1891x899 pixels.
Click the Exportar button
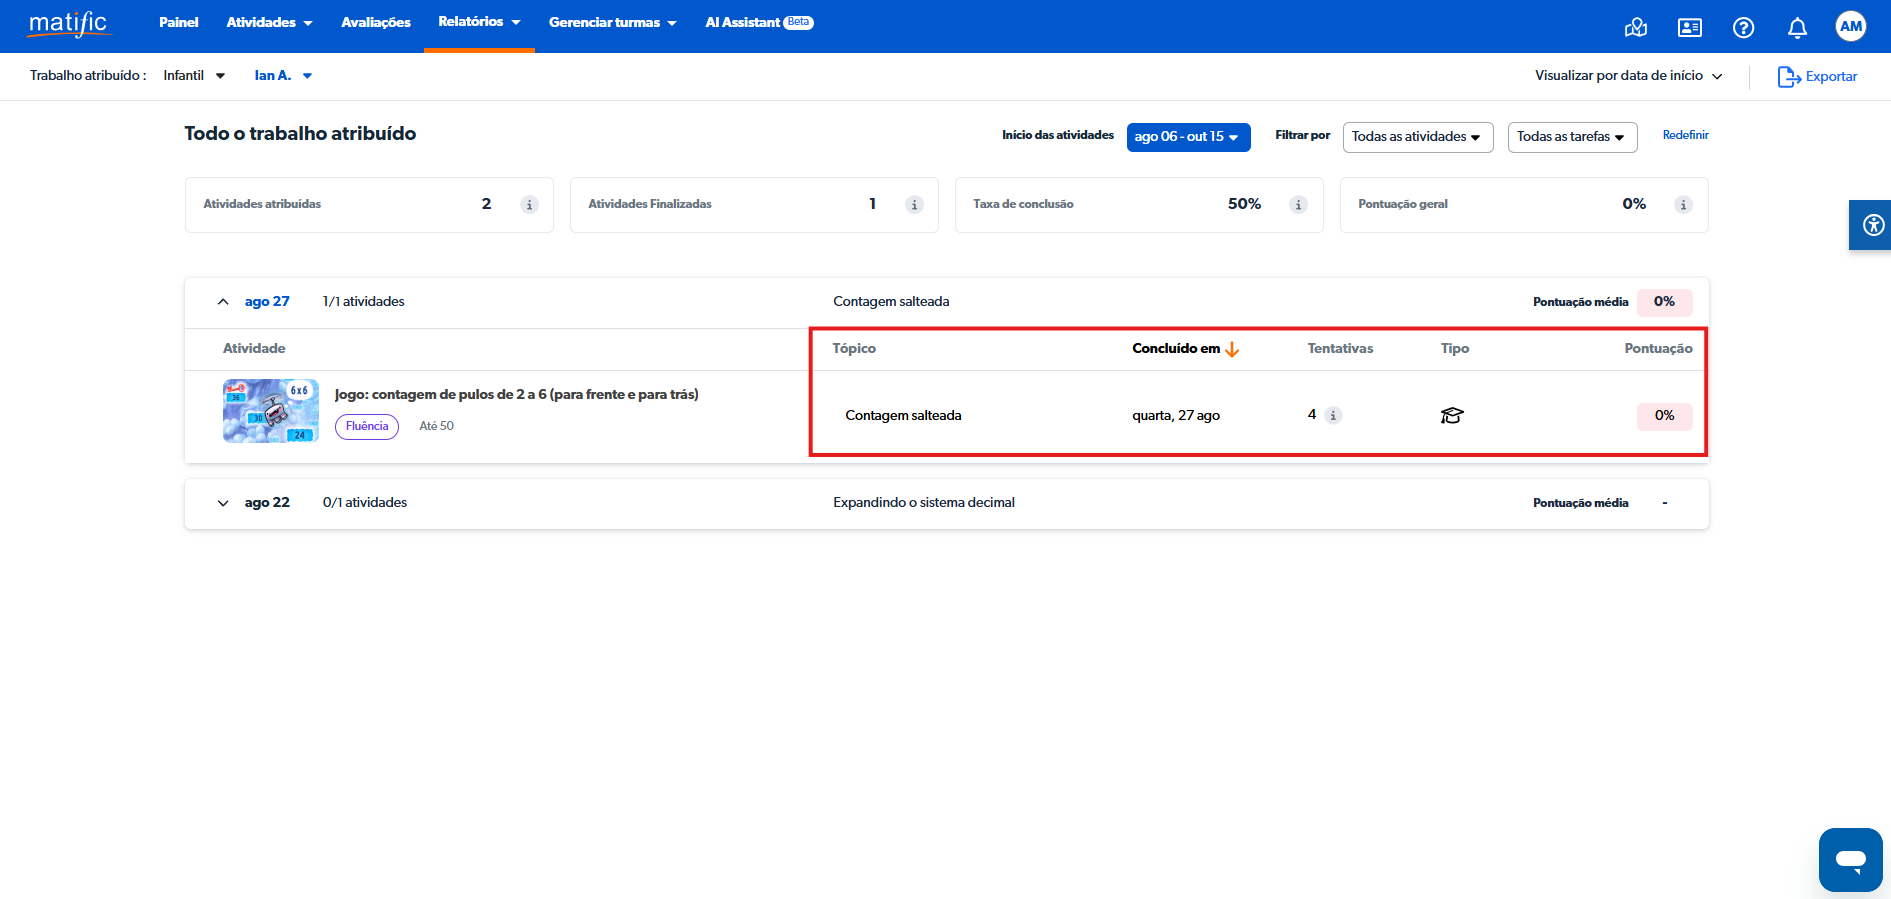pyautogui.click(x=1817, y=77)
